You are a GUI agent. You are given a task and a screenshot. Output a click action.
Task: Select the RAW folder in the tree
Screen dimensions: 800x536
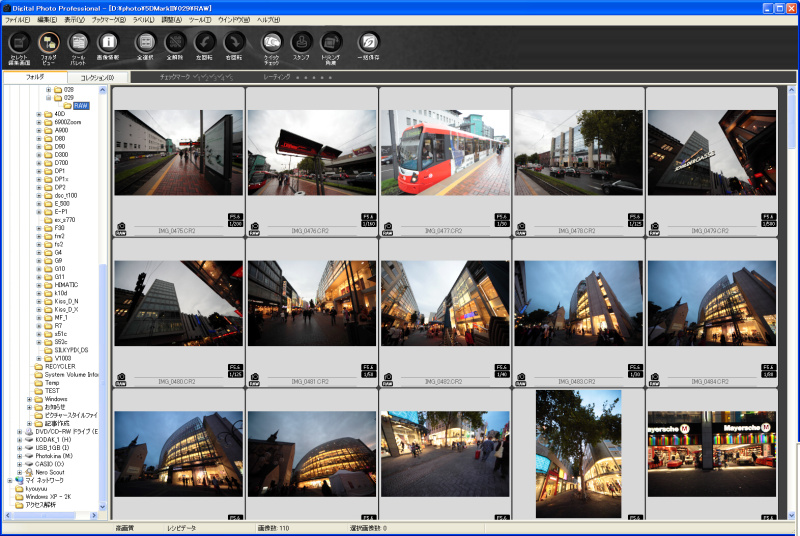tap(81, 106)
